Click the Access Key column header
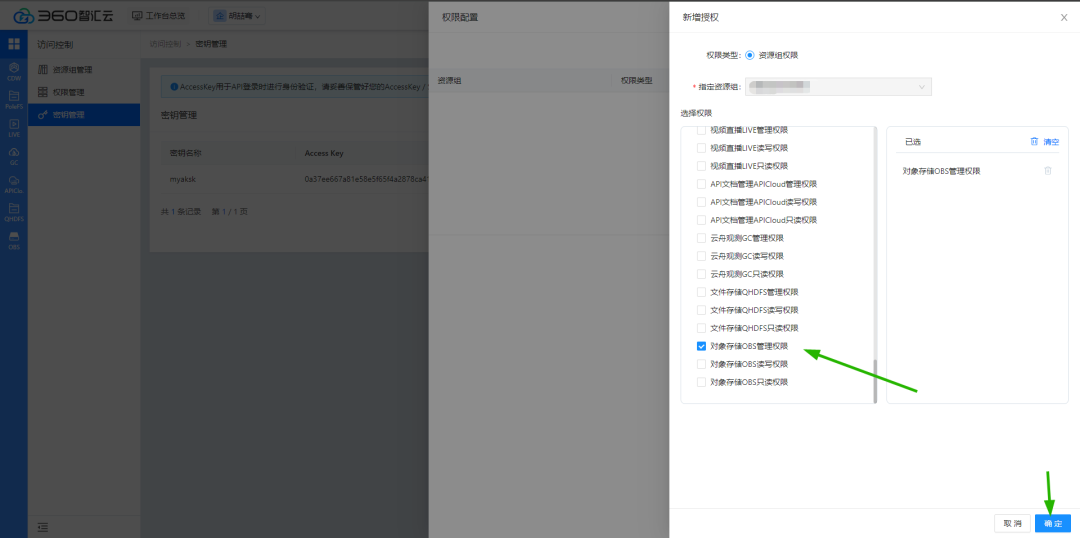Image resolution: width=1080 pixels, height=538 pixels. click(324, 153)
